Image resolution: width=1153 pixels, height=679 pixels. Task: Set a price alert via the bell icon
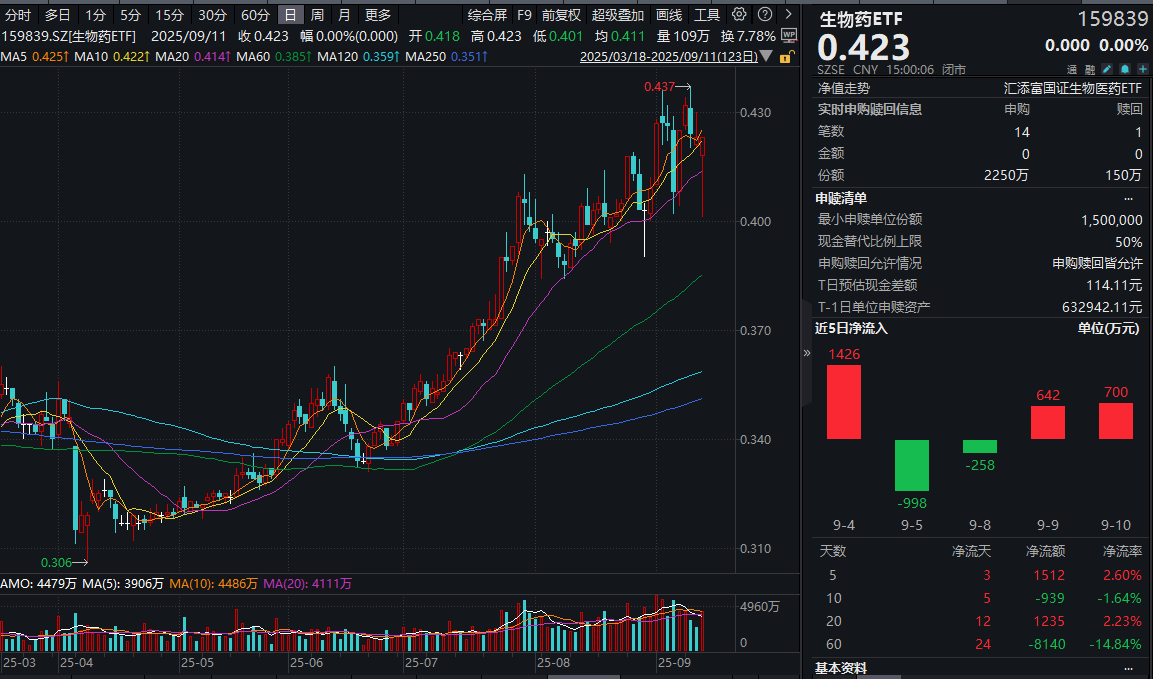coord(1124,69)
